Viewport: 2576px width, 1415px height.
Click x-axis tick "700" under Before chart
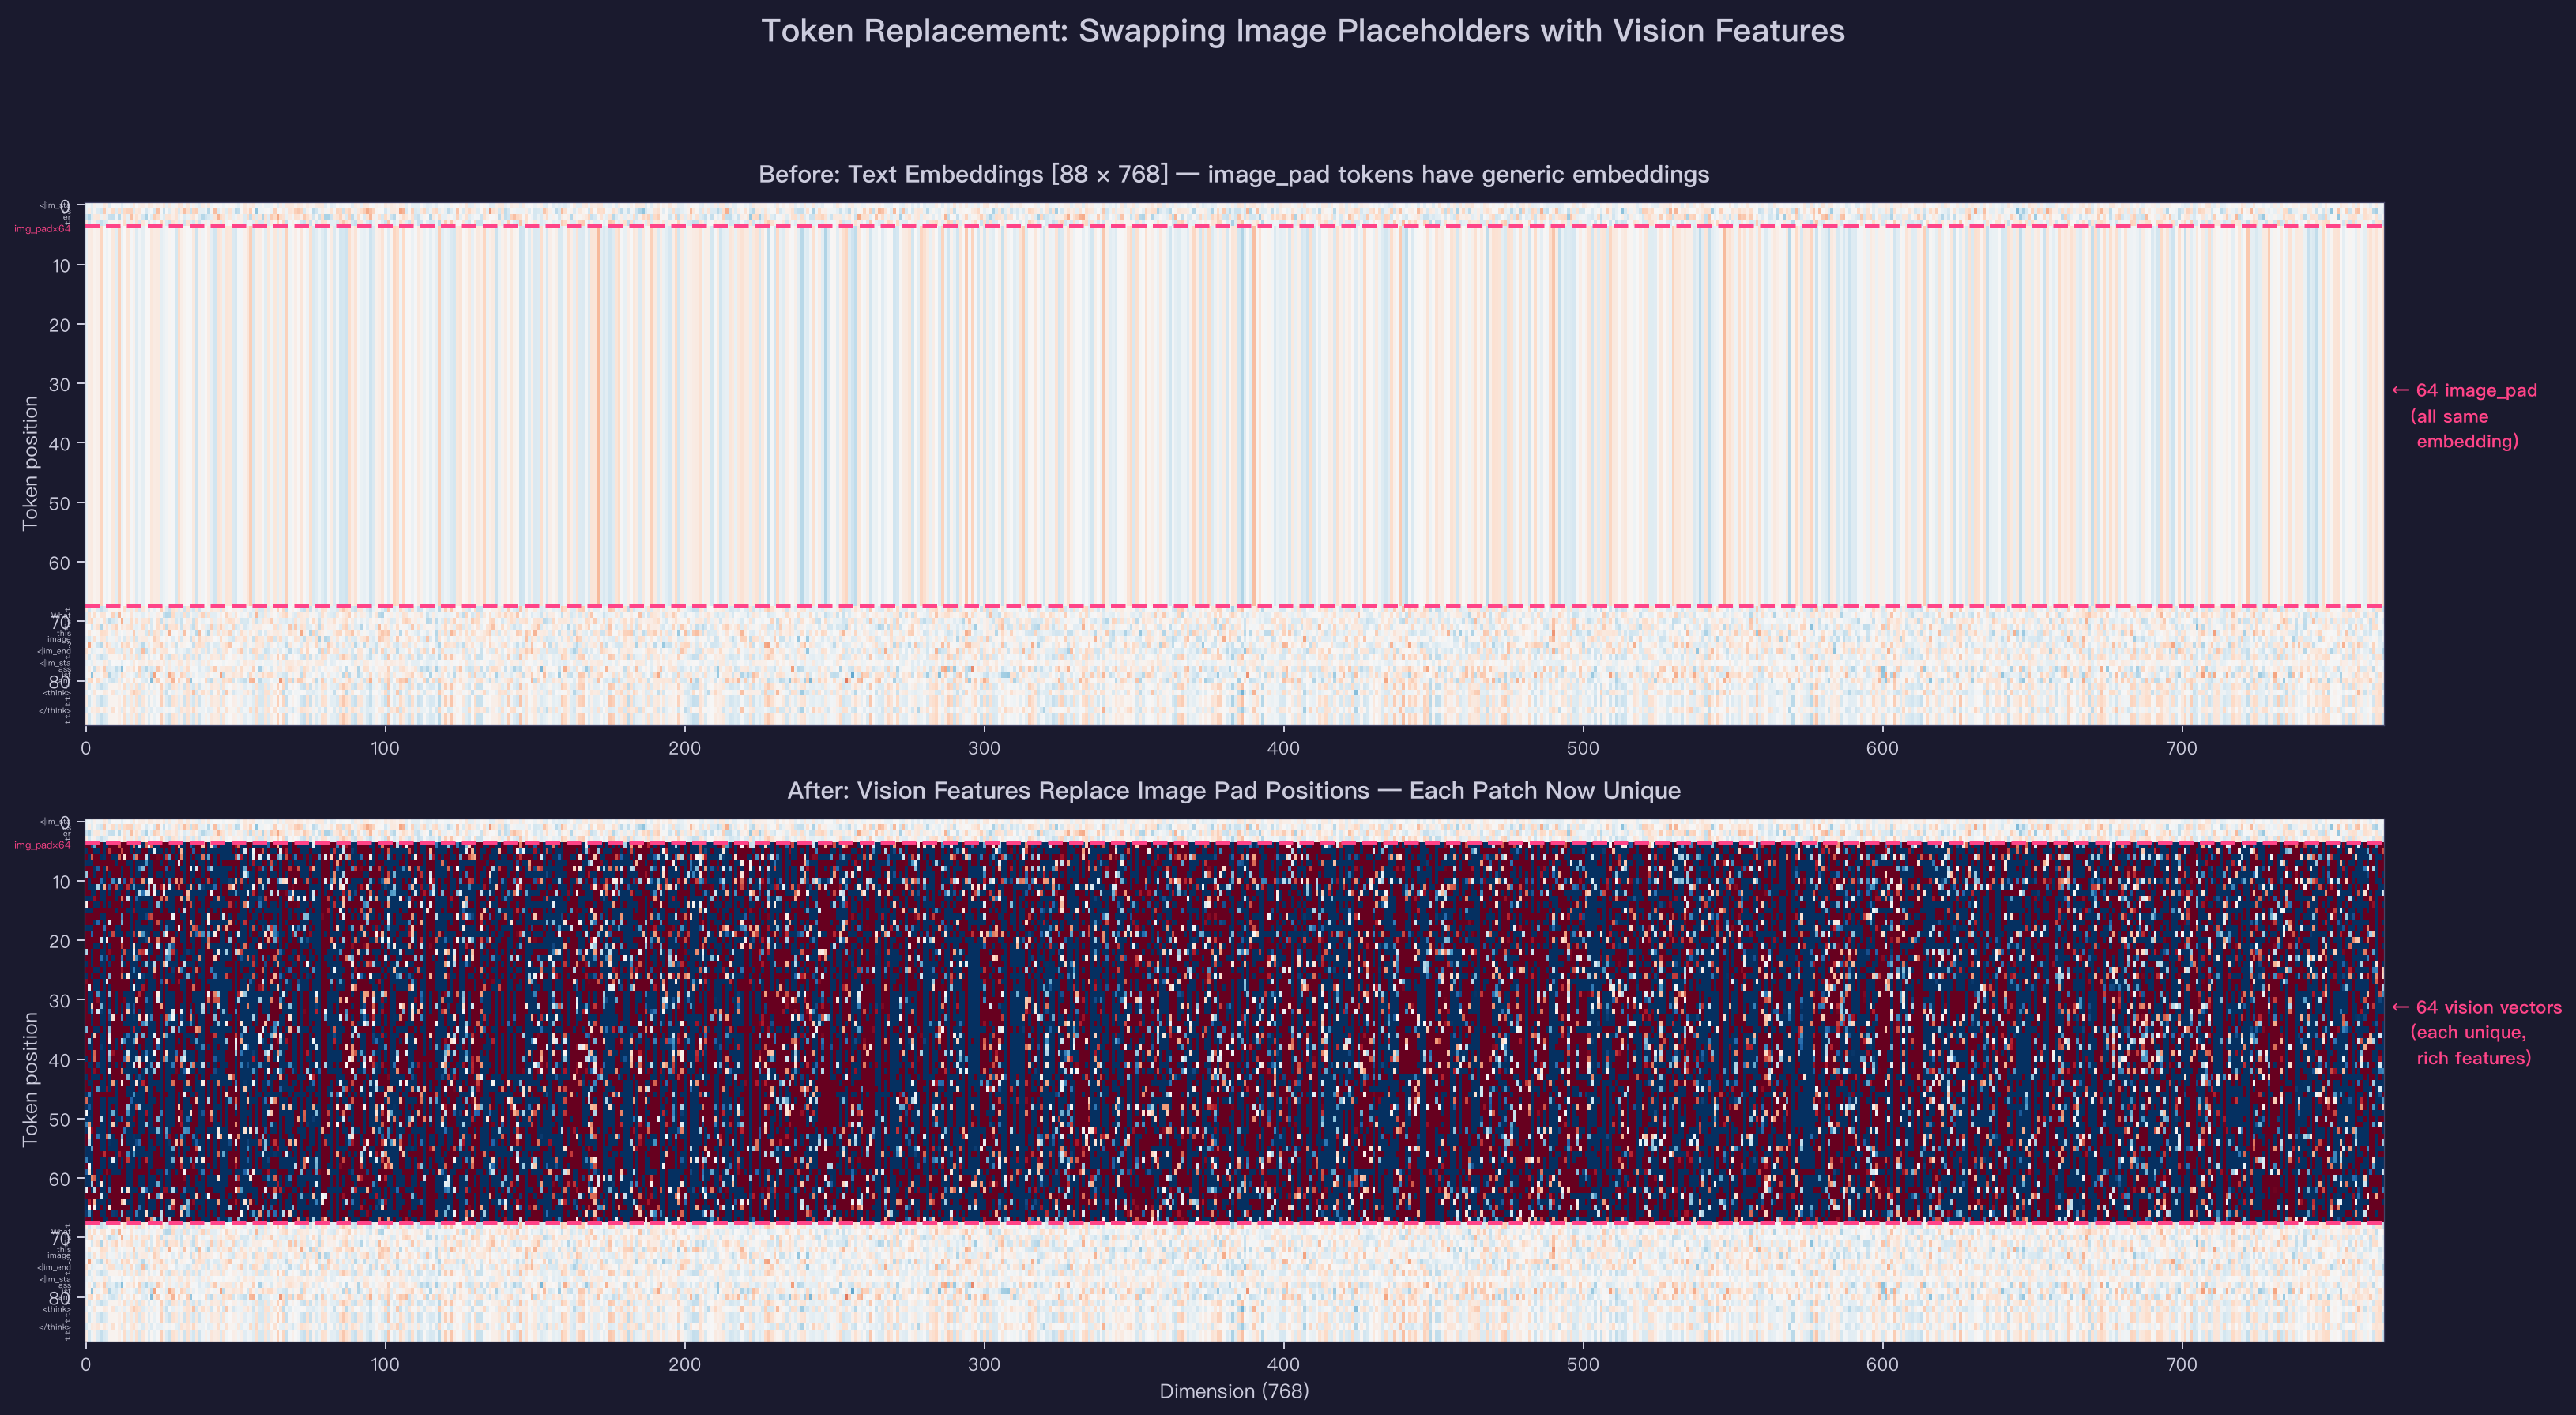click(x=2181, y=748)
